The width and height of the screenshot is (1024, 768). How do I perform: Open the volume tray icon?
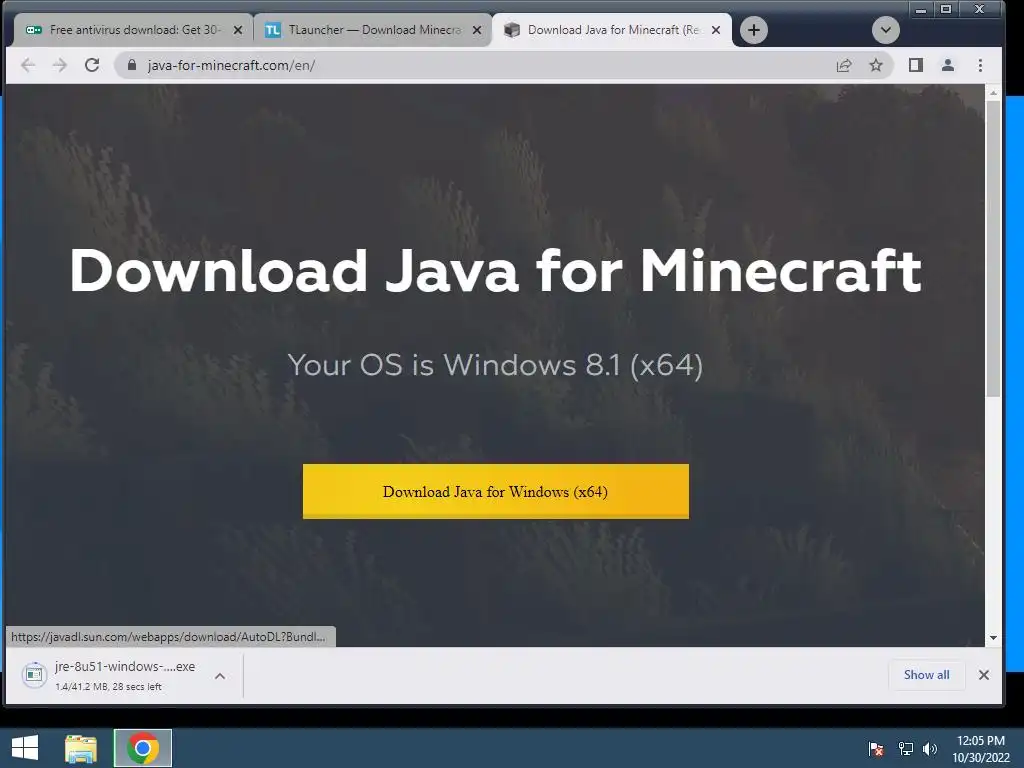[x=929, y=748]
